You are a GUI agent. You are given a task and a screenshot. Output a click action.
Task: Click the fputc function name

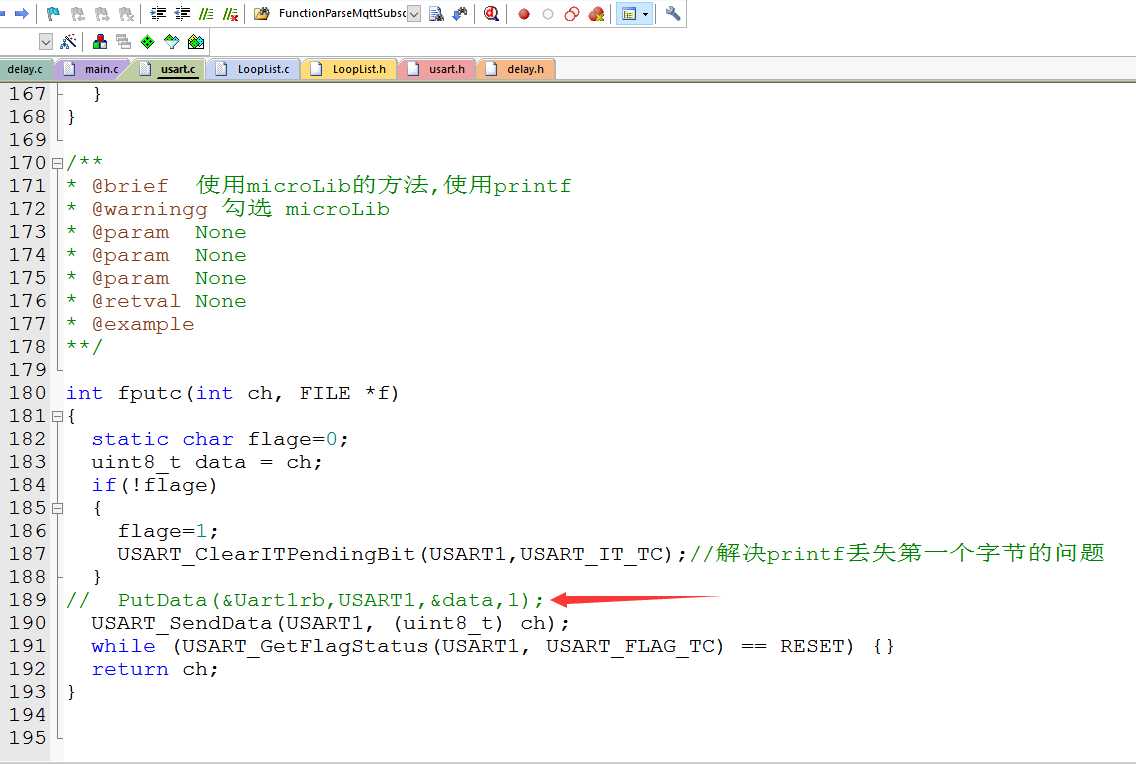(x=151, y=393)
